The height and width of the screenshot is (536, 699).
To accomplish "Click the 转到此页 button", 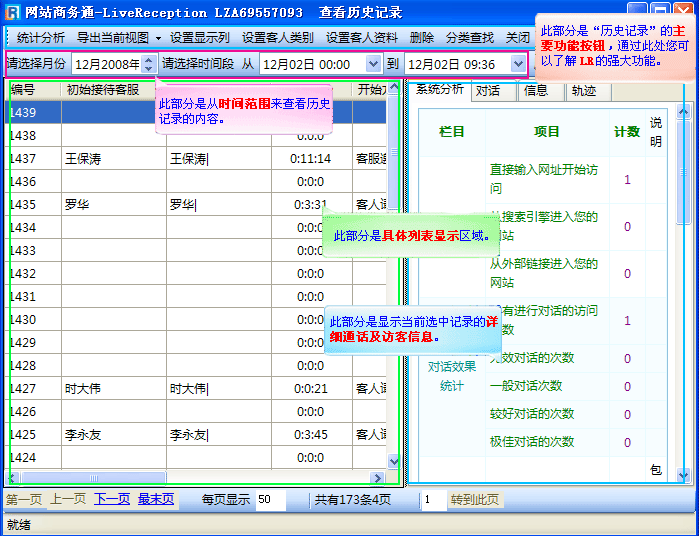I will [474, 499].
